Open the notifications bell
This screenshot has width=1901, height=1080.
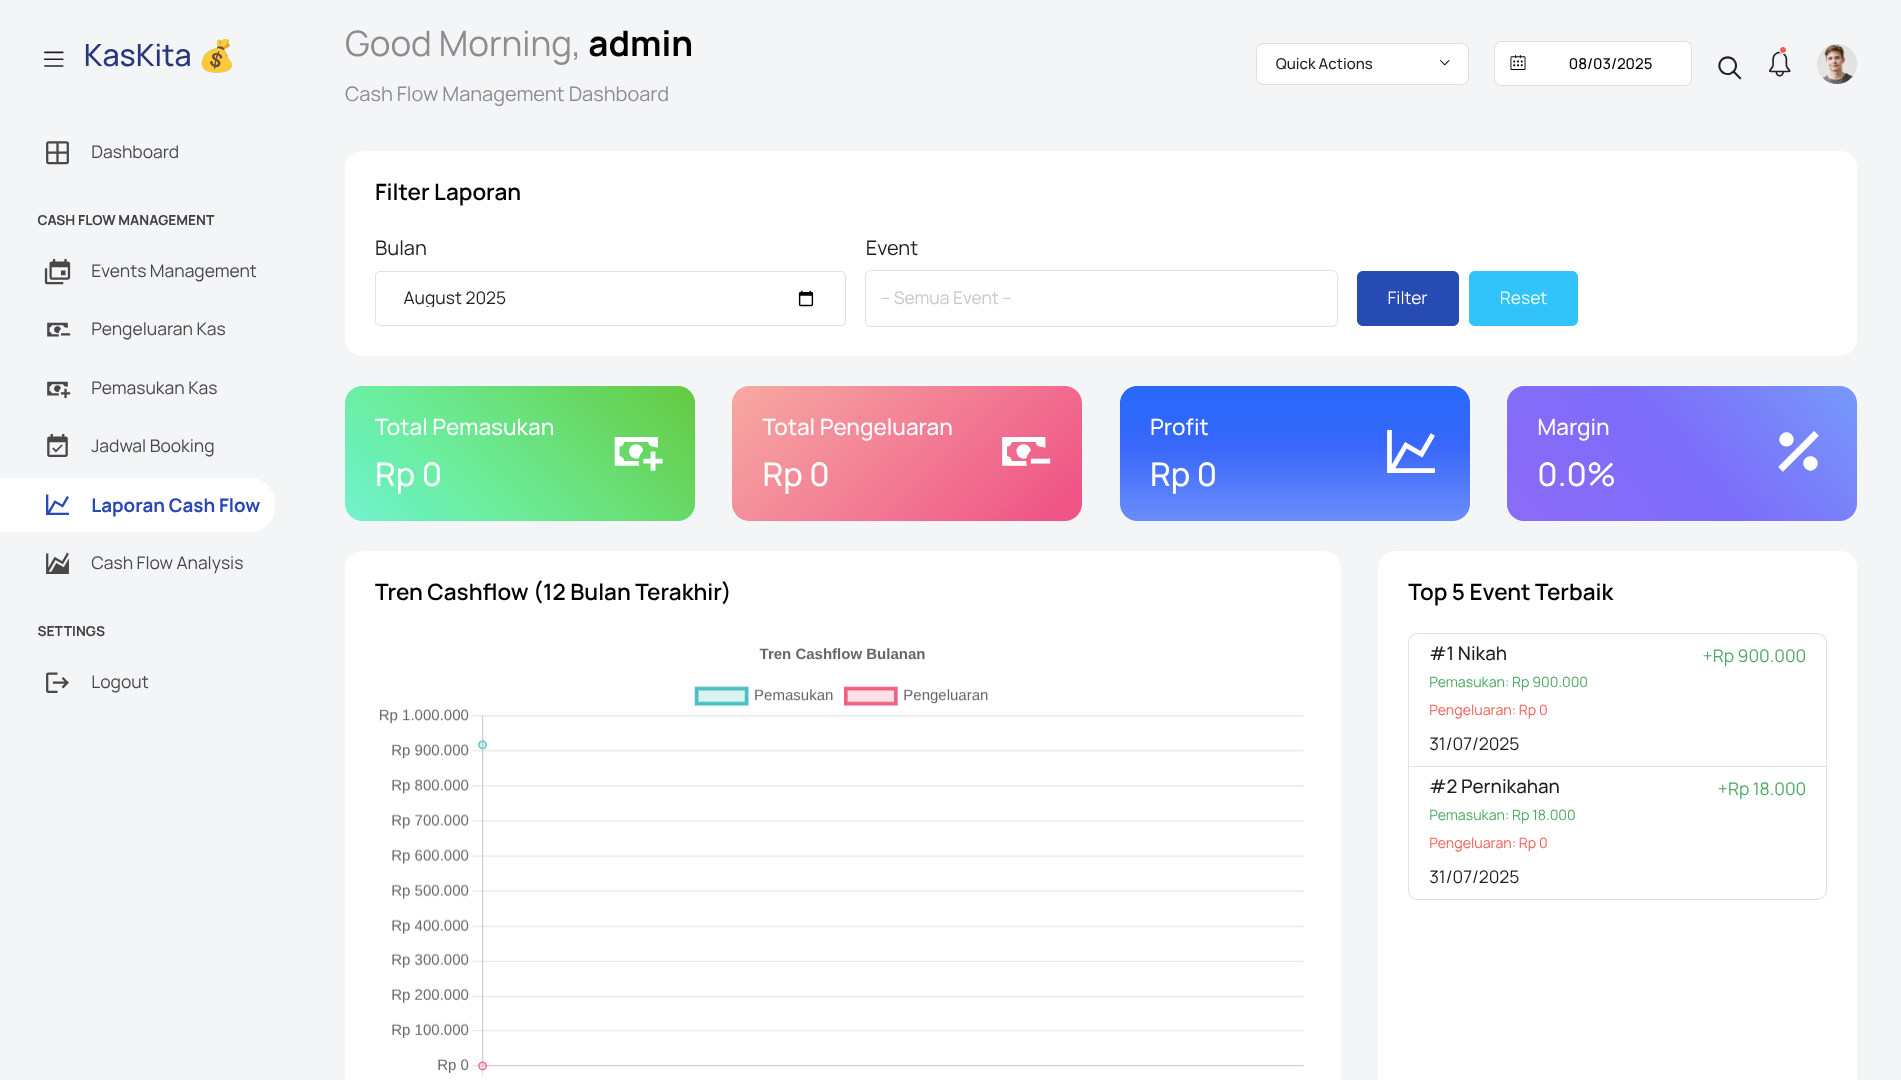click(x=1779, y=63)
